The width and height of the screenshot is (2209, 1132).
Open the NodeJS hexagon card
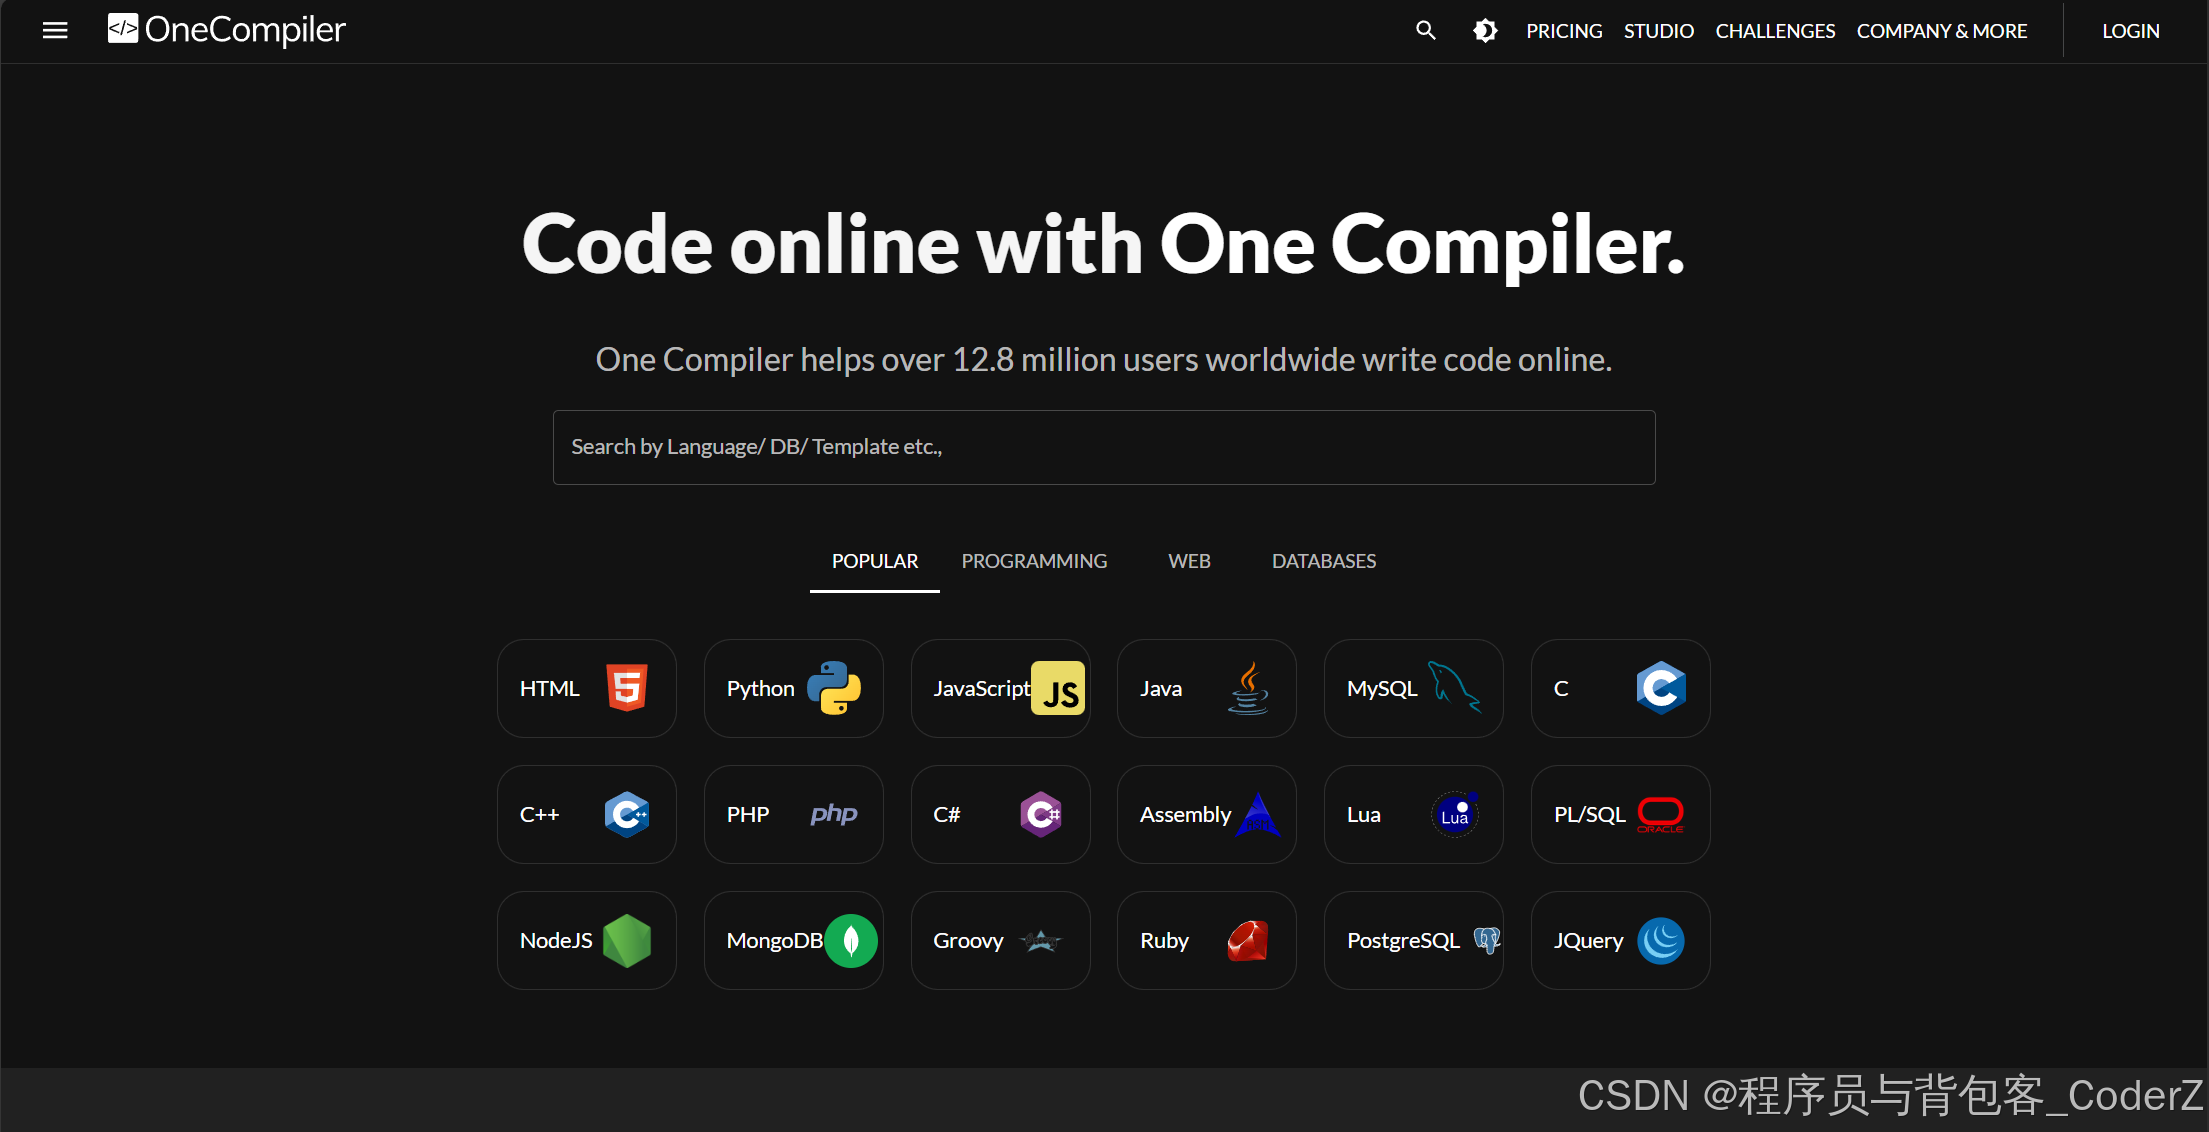pyautogui.click(x=586, y=941)
